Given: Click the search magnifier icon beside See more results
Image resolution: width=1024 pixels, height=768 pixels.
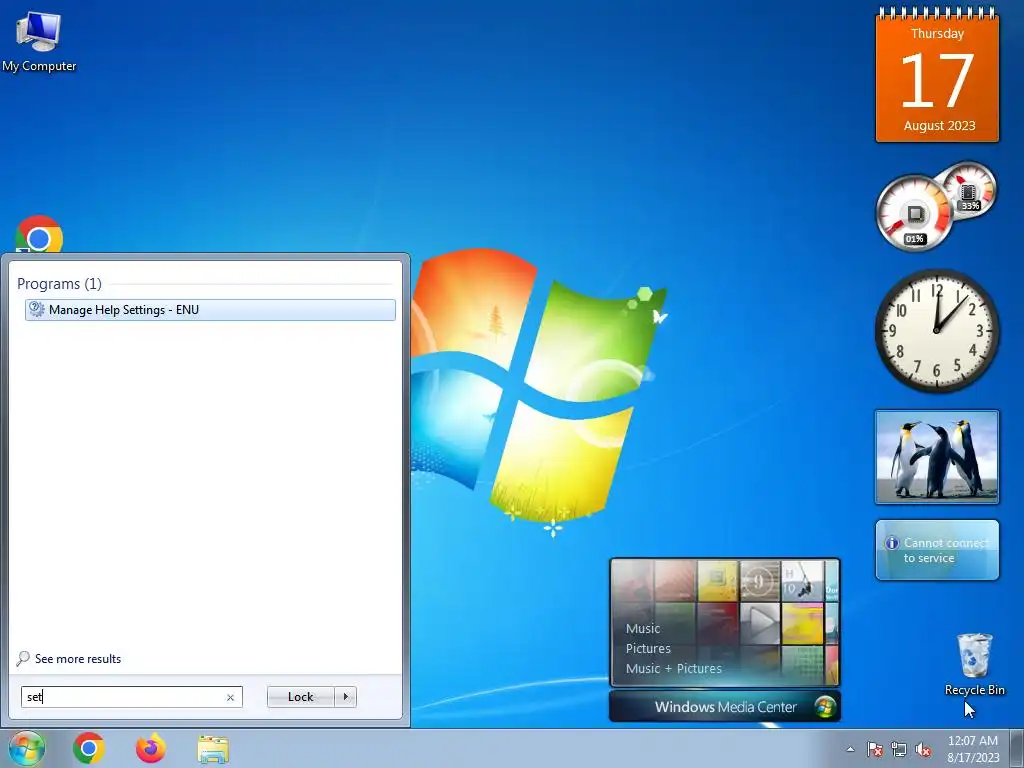Looking at the screenshot, I should pyautogui.click(x=24, y=658).
